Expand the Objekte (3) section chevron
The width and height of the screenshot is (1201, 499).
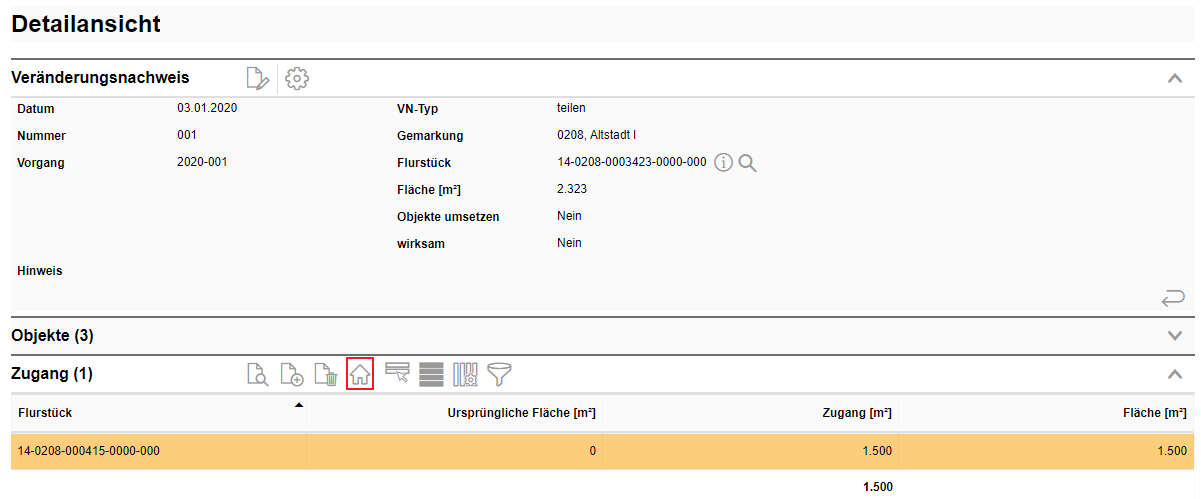click(1175, 335)
